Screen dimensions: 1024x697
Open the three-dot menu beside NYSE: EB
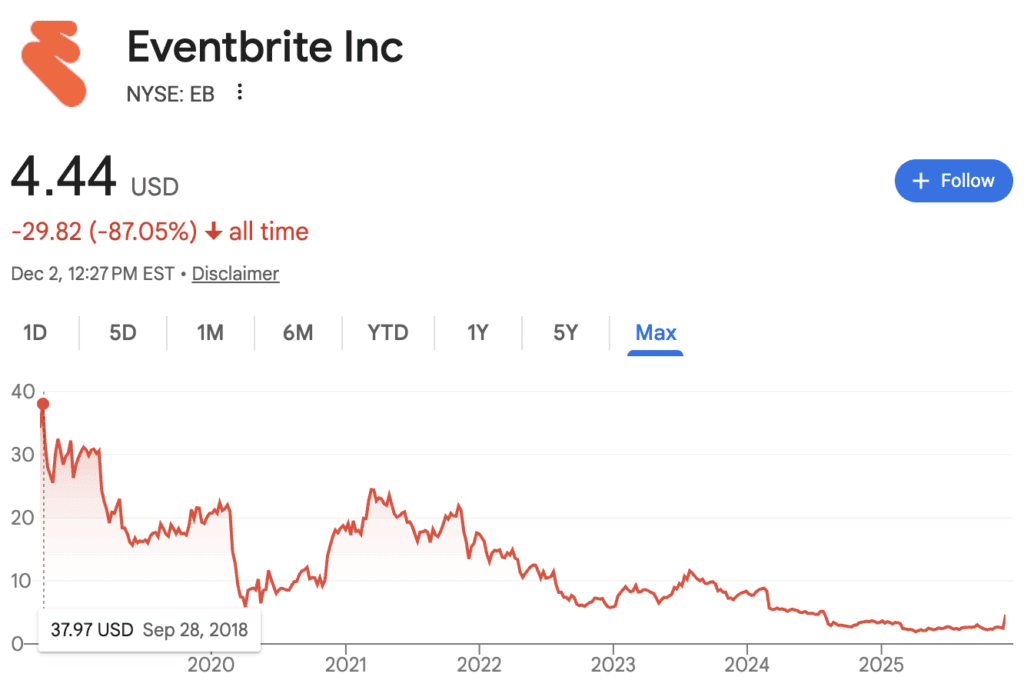(x=239, y=93)
